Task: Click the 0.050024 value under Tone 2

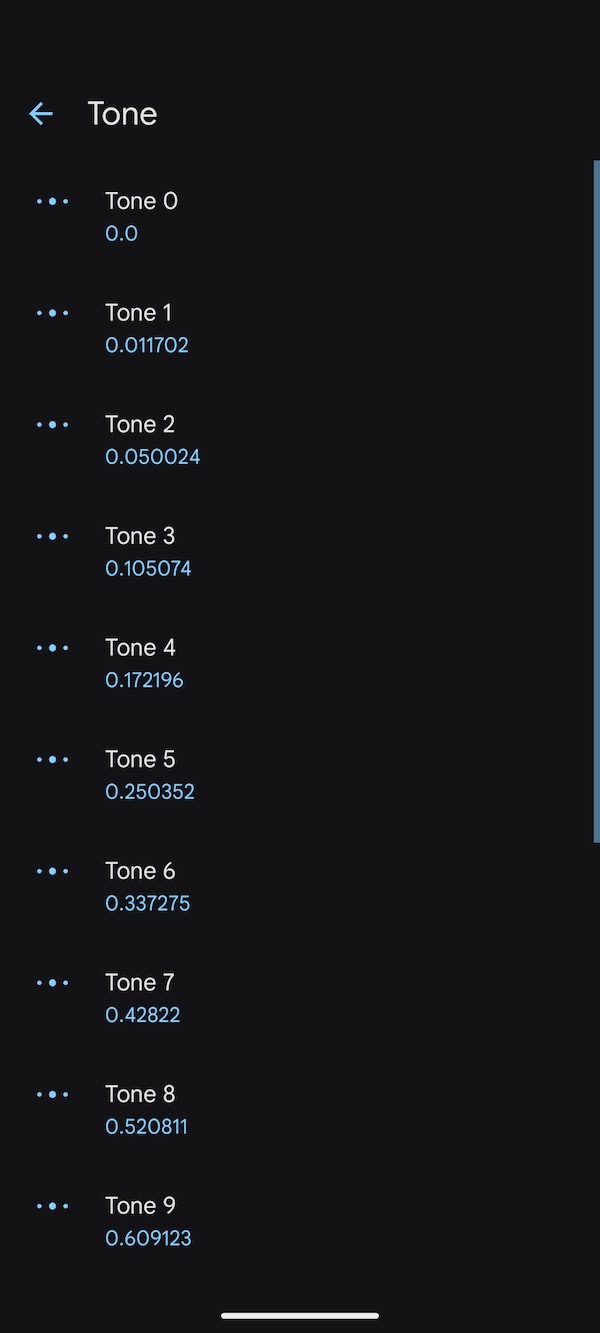Action: [x=153, y=457]
